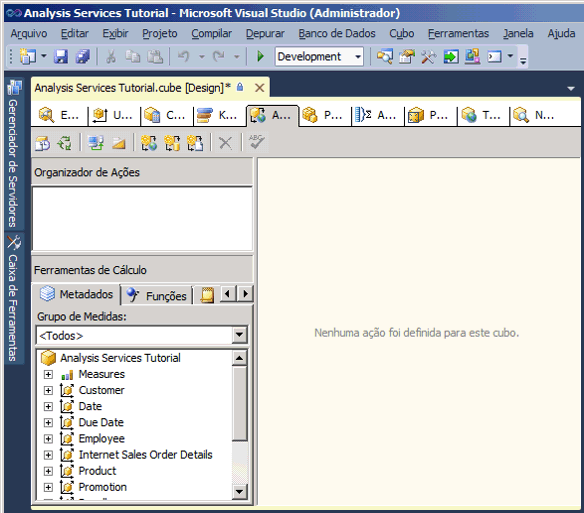Open the Solution Explorer toolbar icon
The width and height of the screenshot is (584, 513).
pyautogui.click(x=384, y=57)
